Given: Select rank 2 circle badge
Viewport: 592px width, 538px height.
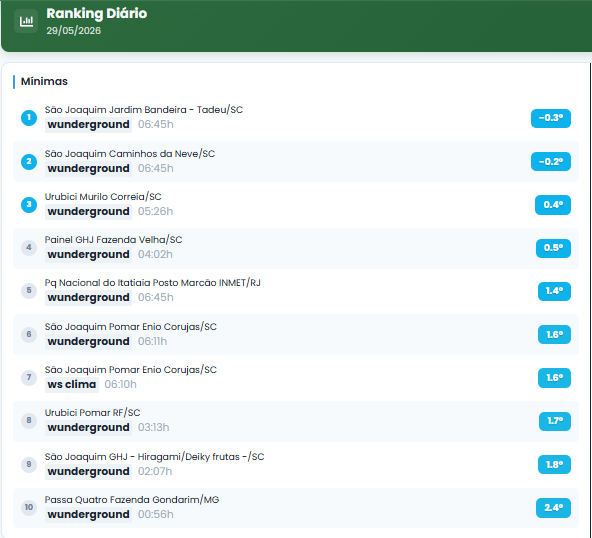Looking at the screenshot, I should click(x=29, y=162).
